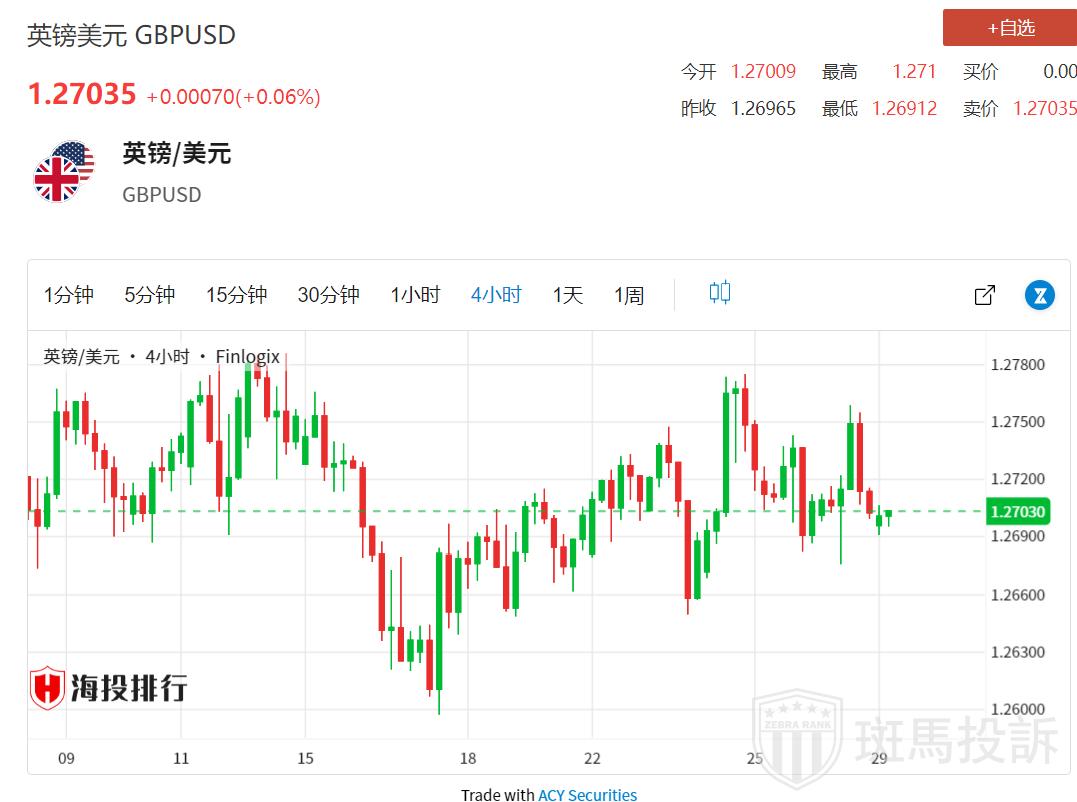Click date marker 22 on time axis
Image resolution: width=1077 pixels, height=802 pixels.
coord(592,758)
